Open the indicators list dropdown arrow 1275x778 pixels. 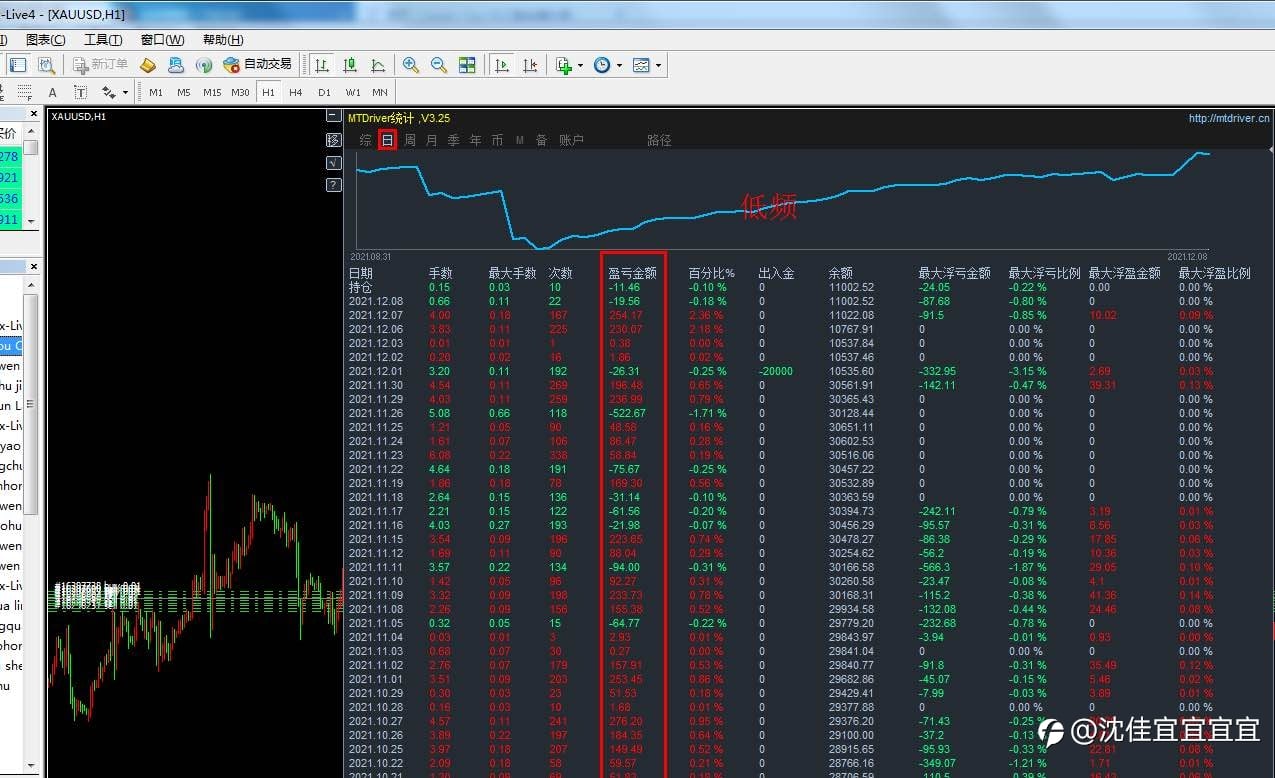pos(581,66)
